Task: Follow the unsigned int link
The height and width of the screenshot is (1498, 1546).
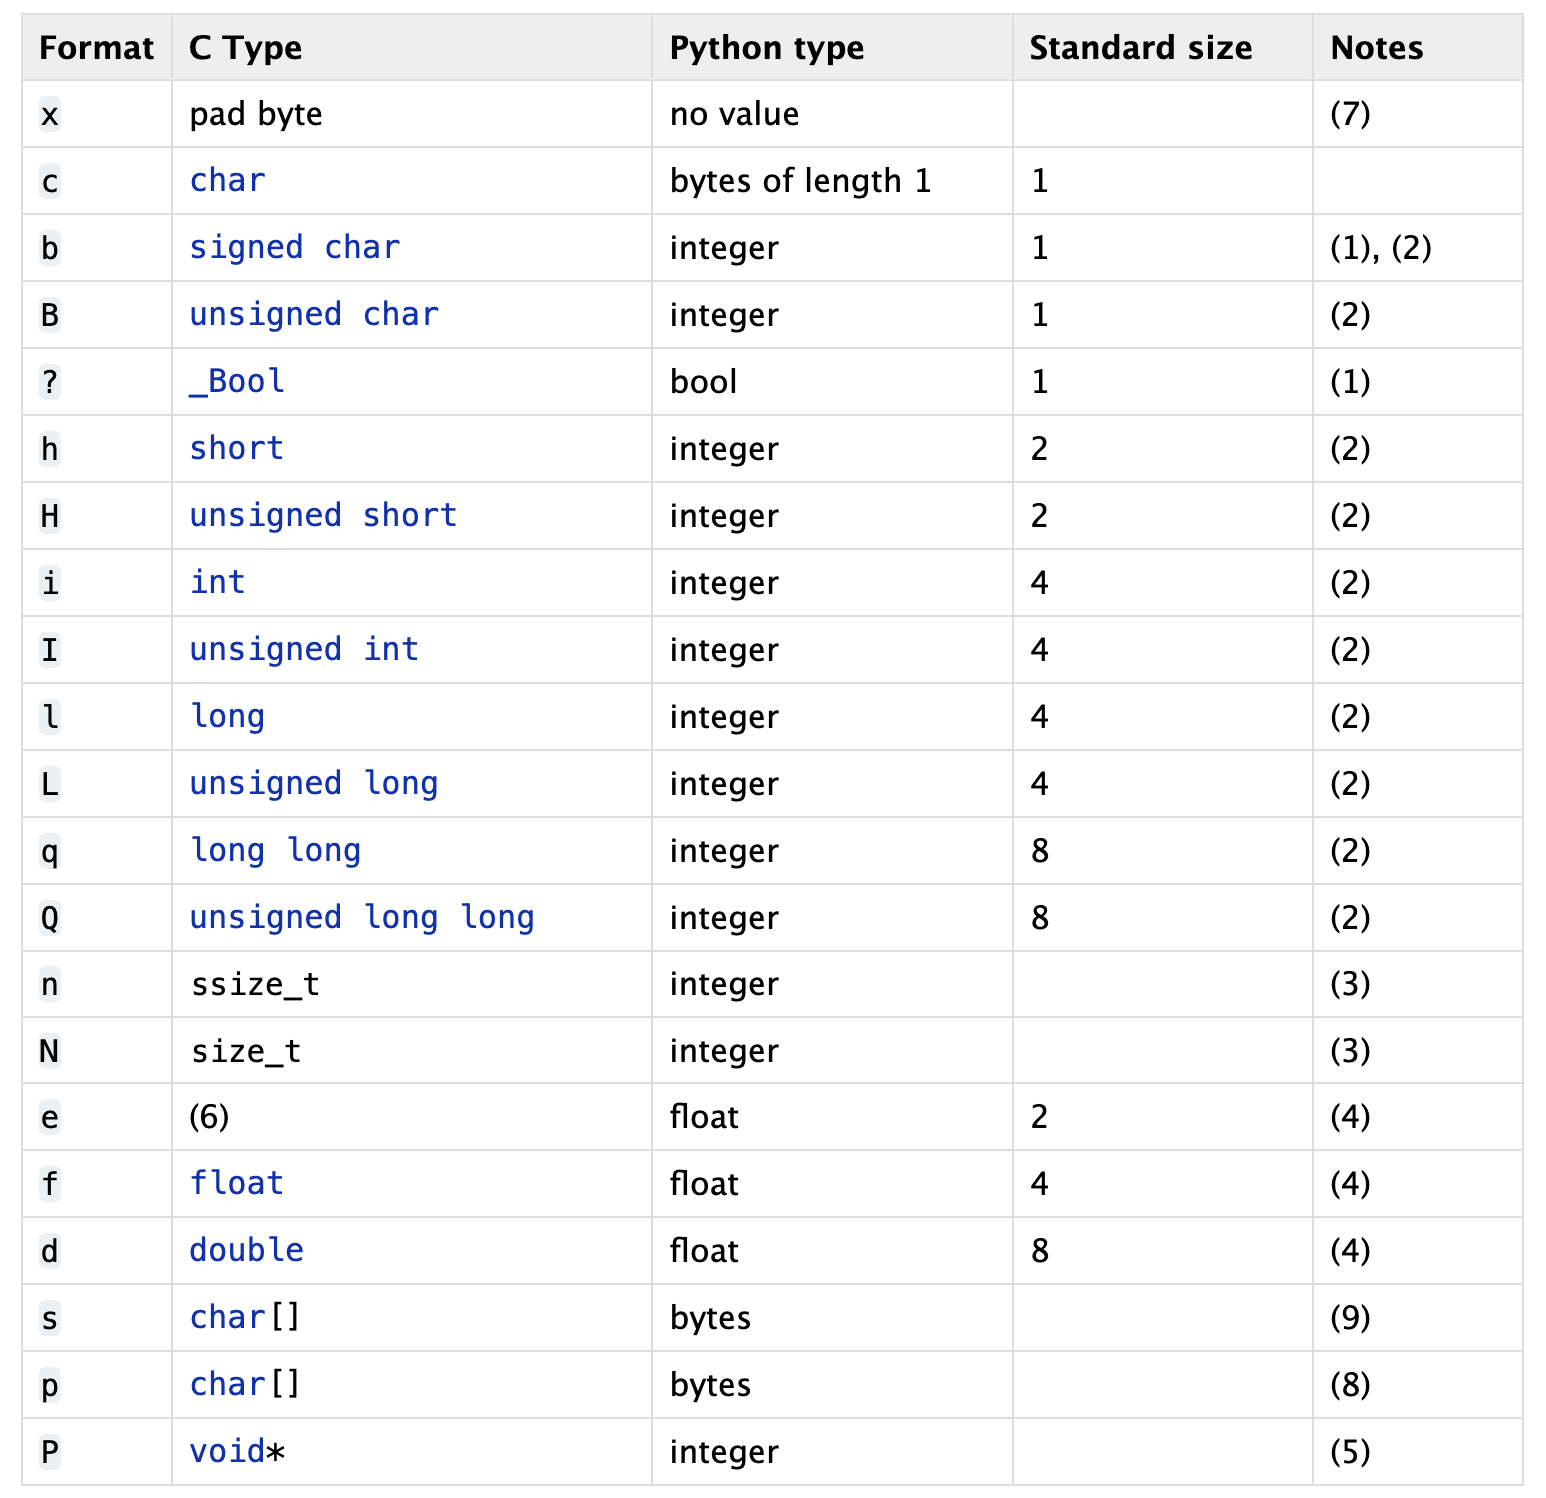Action: click(x=304, y=650)
